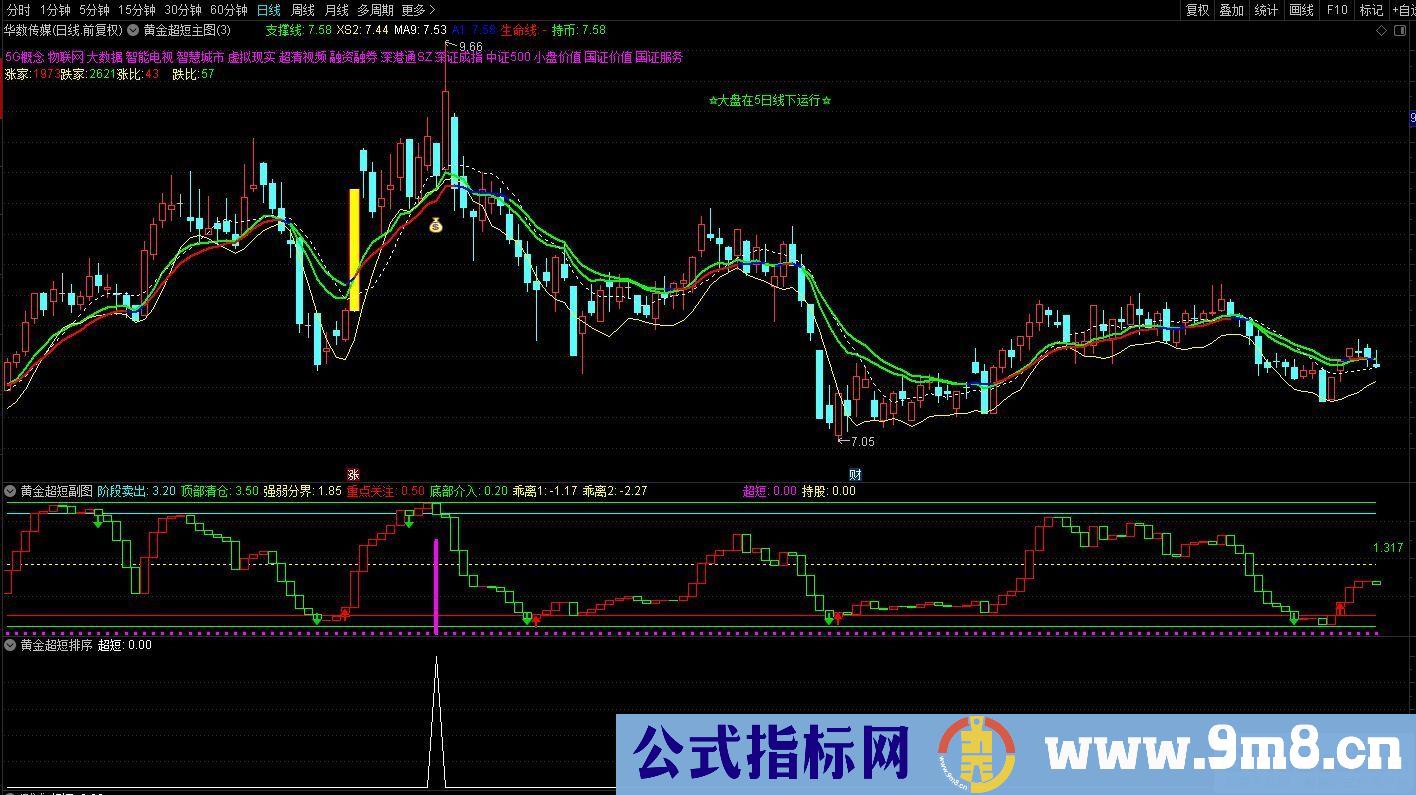Select the 5分钟 period tab
This screenshot has width=1416, height=795.
(94, 10)
